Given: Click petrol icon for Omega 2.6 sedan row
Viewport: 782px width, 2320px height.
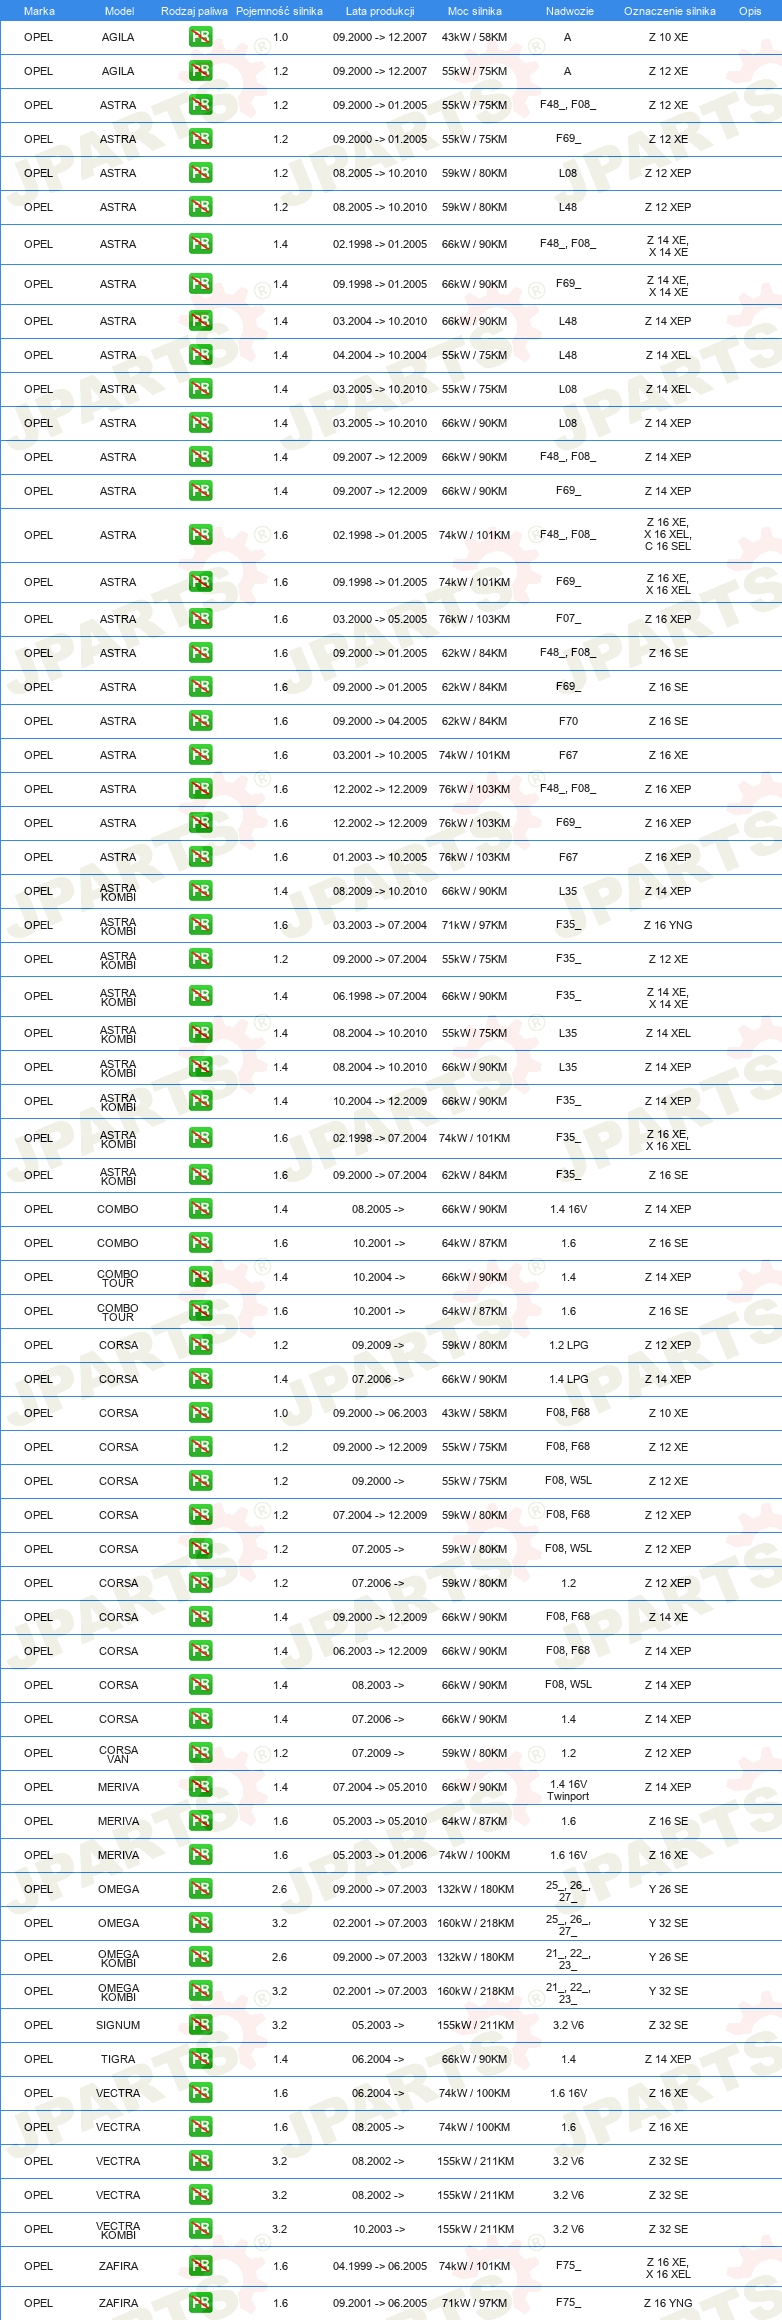Looking at the screenshot, I should click(x=200, y=1889).
